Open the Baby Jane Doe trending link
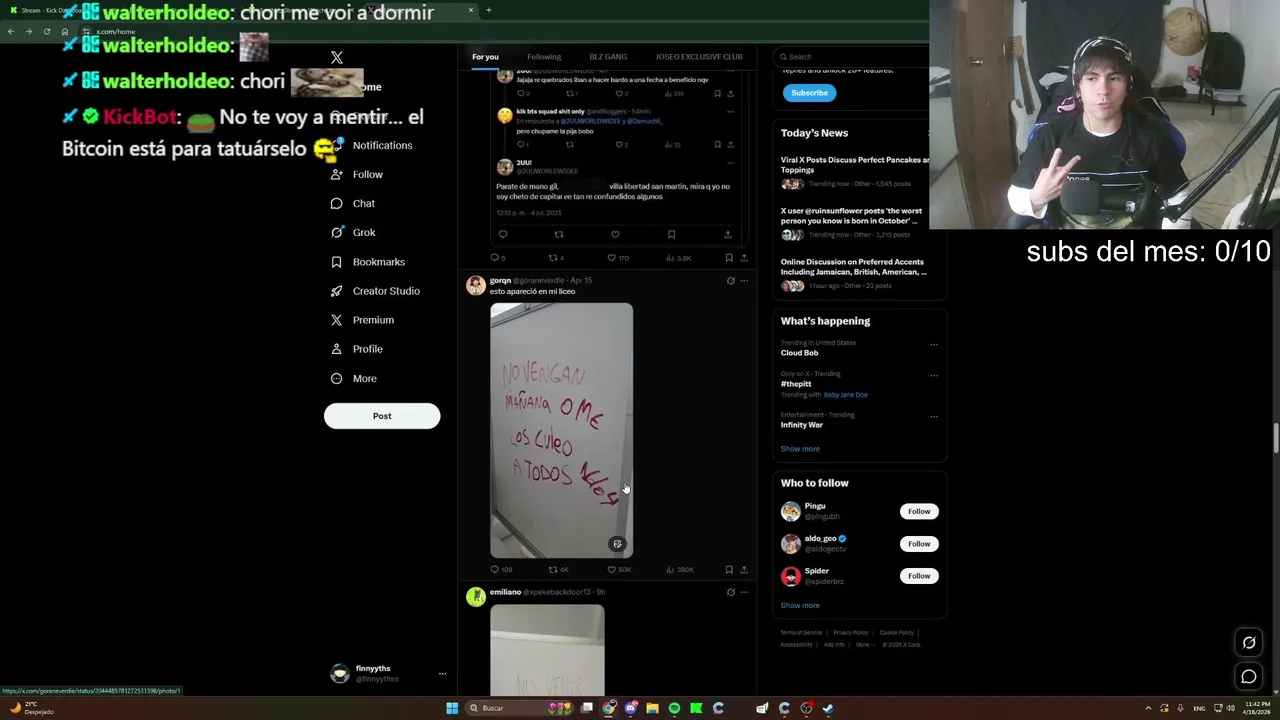 (845, 395)
